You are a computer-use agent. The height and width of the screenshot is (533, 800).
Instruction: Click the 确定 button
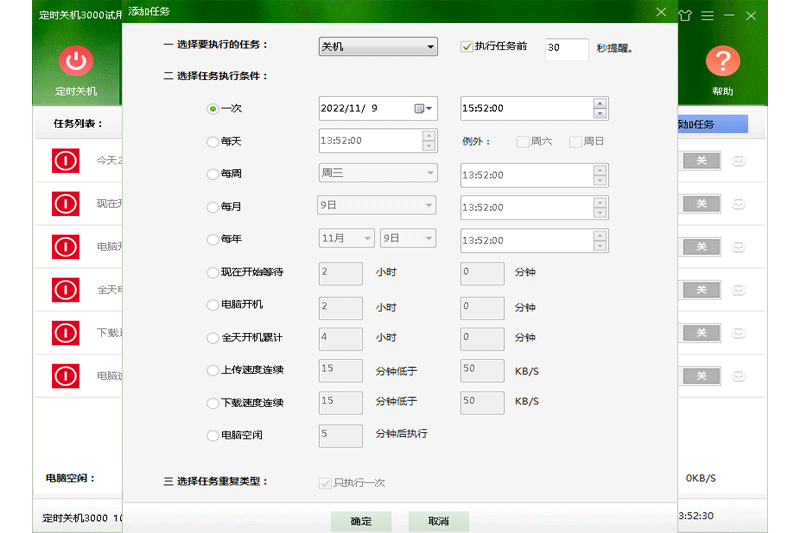pyautogui.click(x=361, y=521)
